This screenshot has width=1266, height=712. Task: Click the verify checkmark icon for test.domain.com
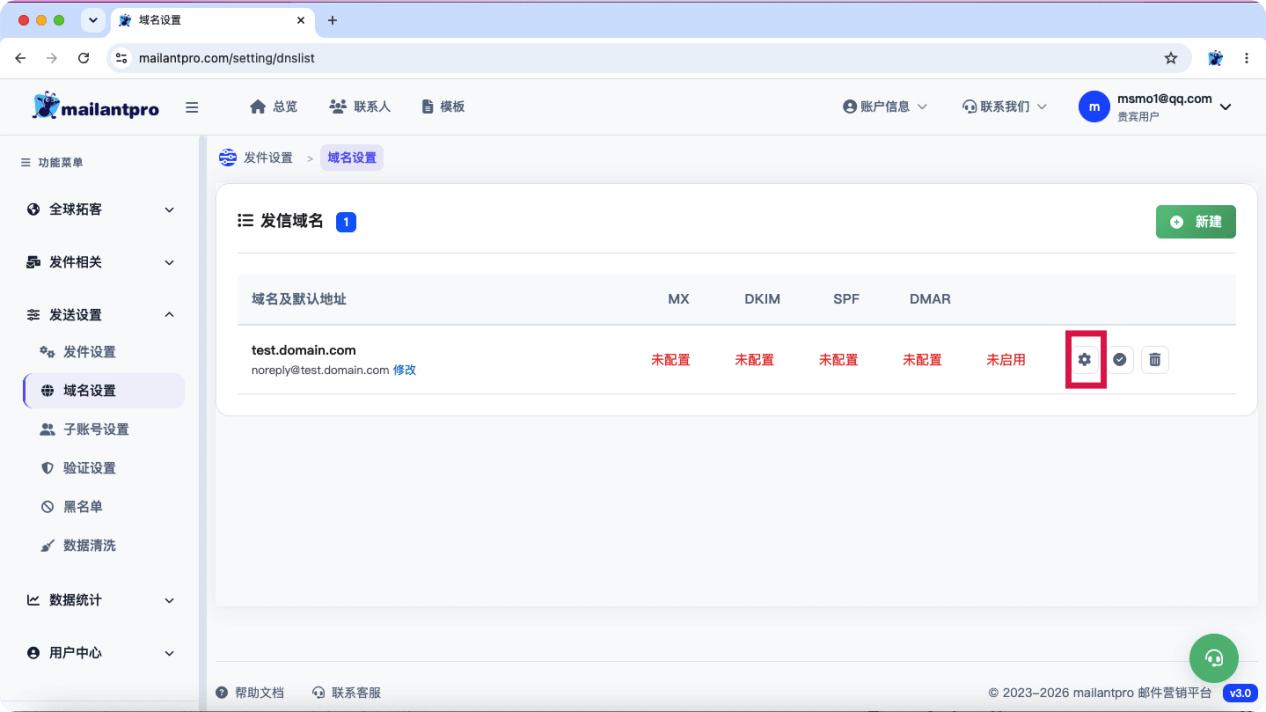(x=1120, y=360)
